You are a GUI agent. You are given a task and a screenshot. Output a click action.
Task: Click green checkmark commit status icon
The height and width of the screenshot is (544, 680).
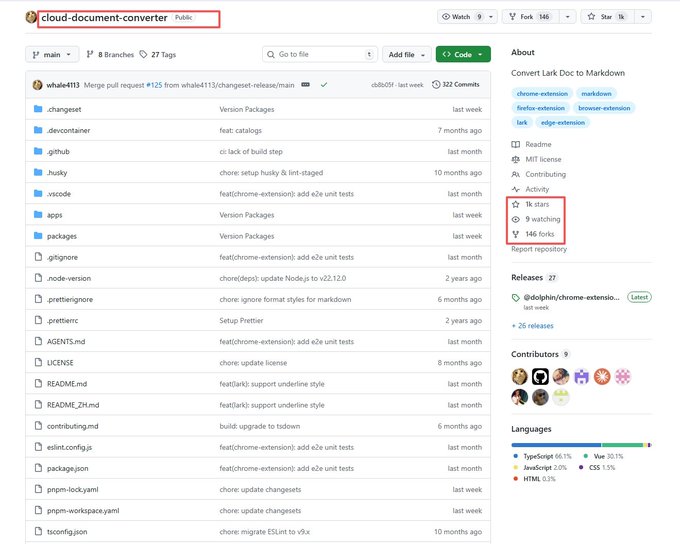[x=324, y=85]
